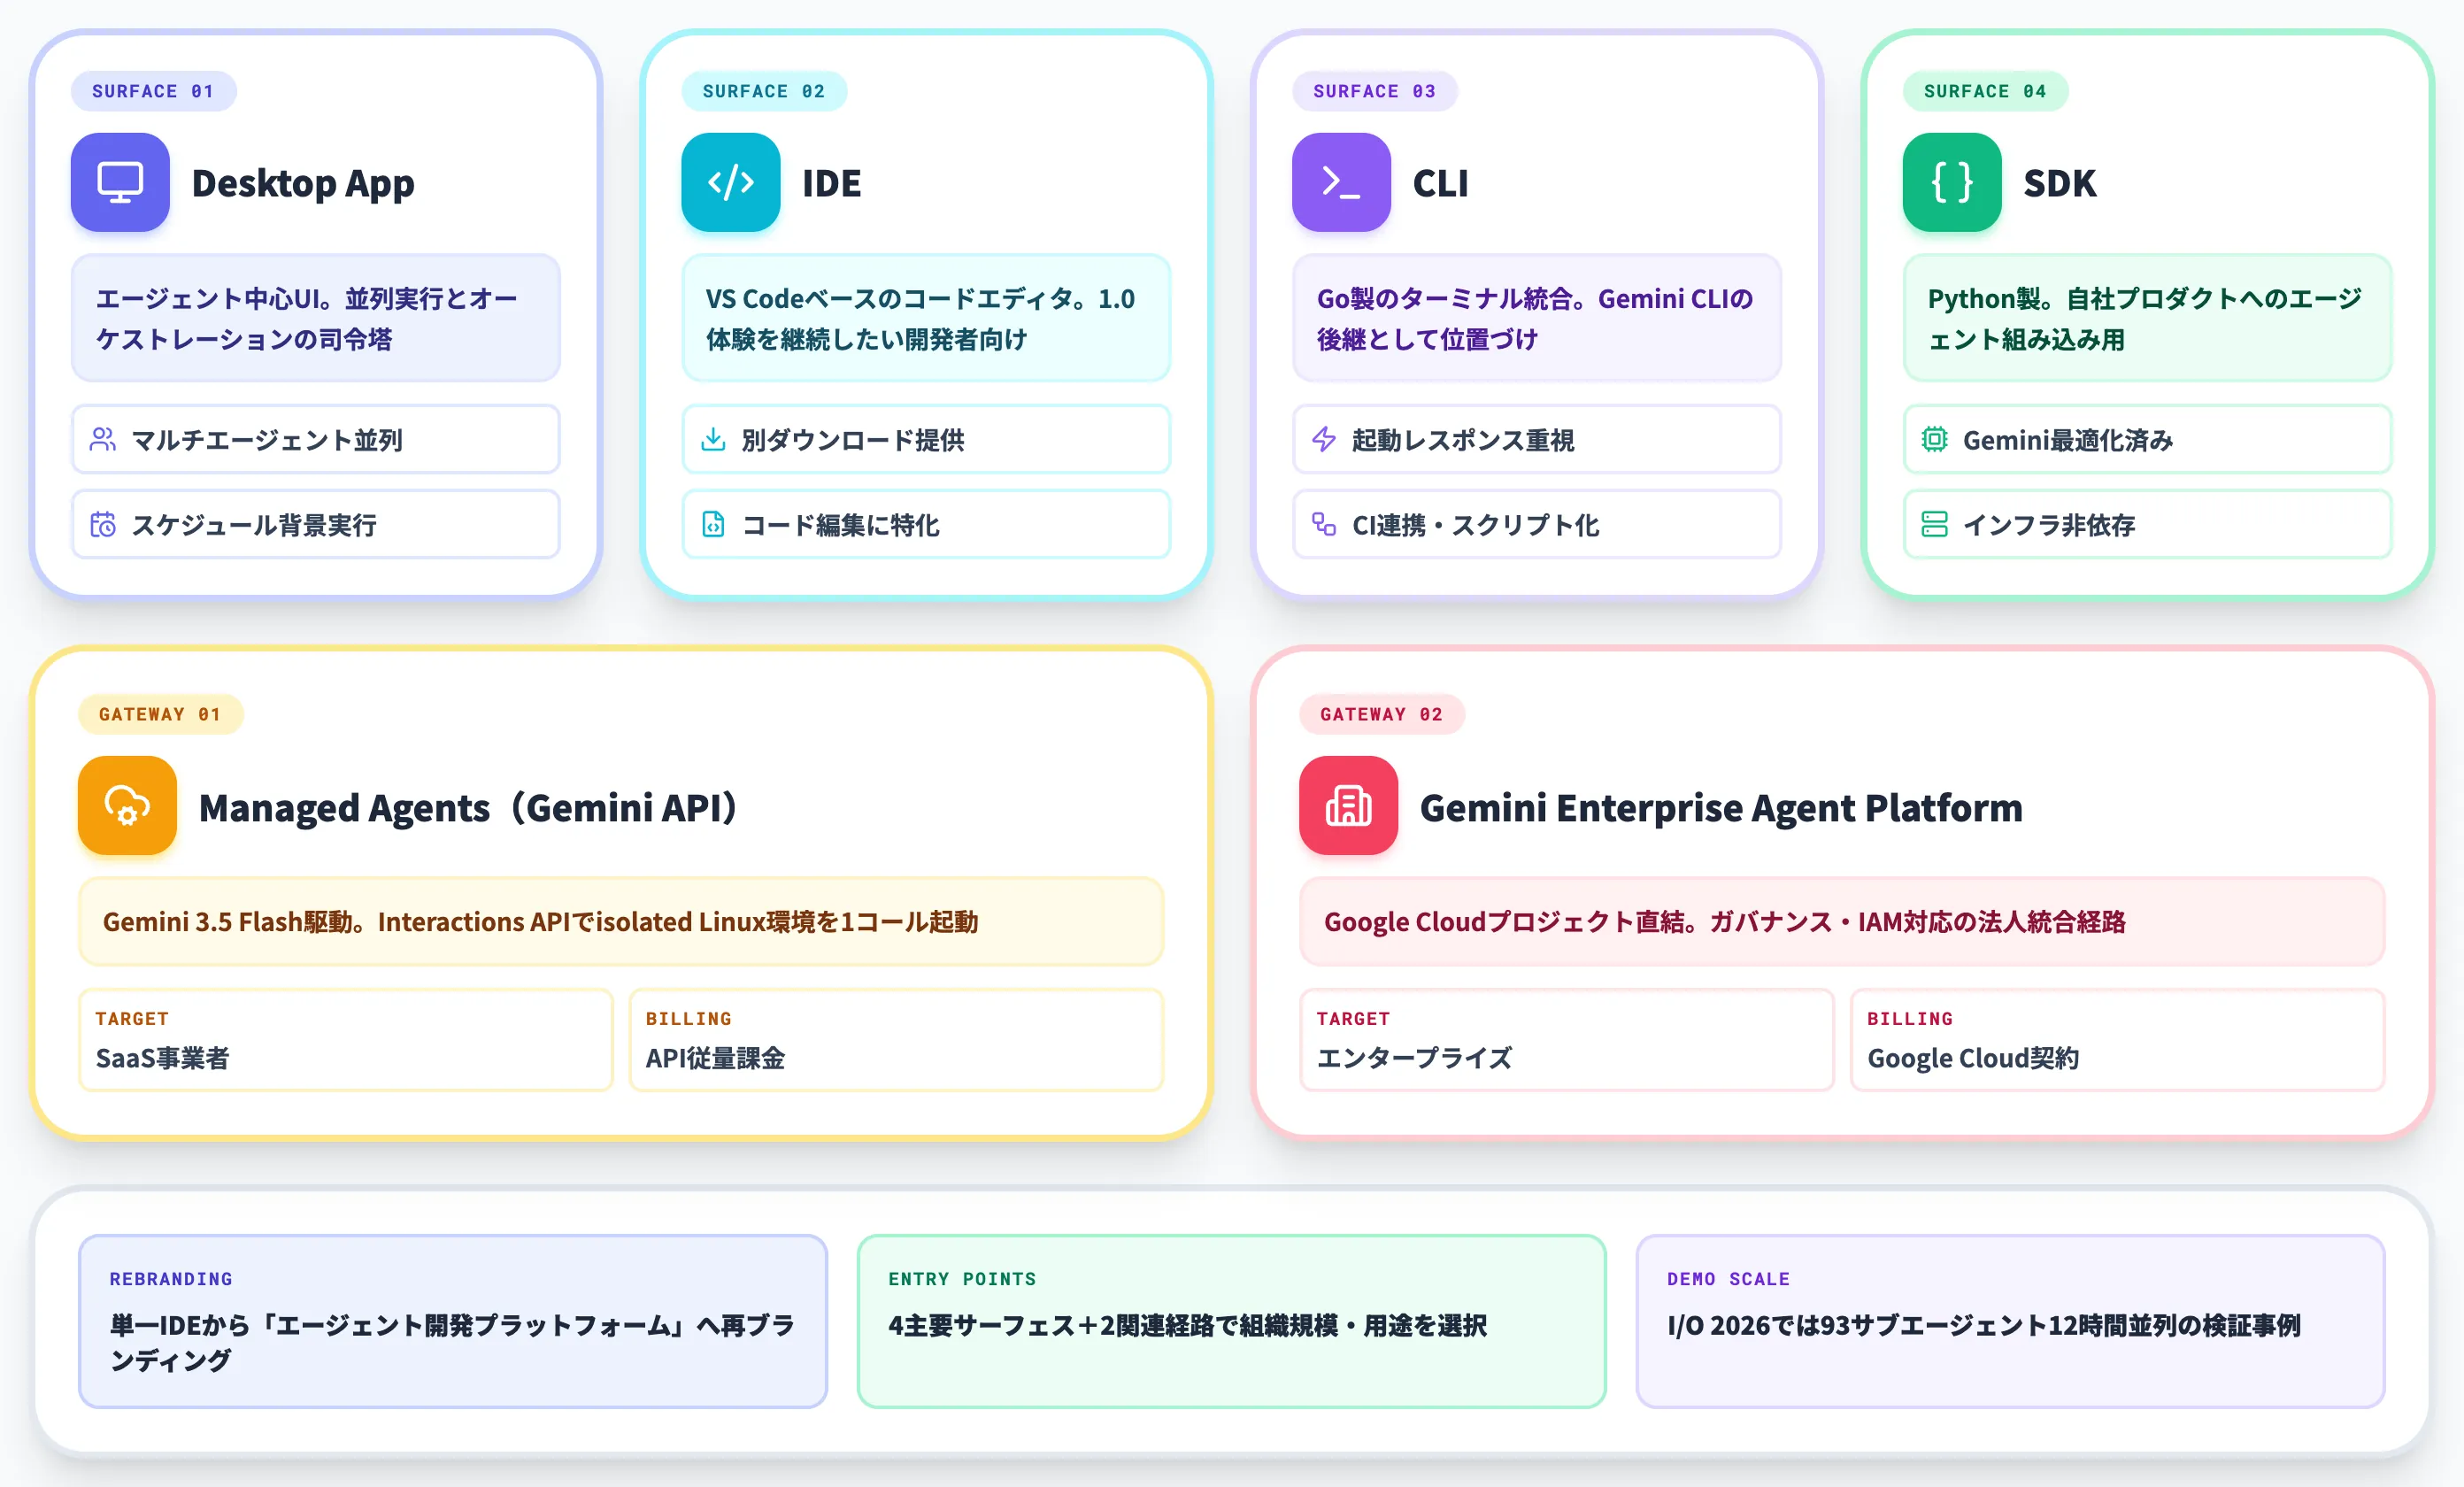Select the SURFACE 02 badge

(764, 91)
